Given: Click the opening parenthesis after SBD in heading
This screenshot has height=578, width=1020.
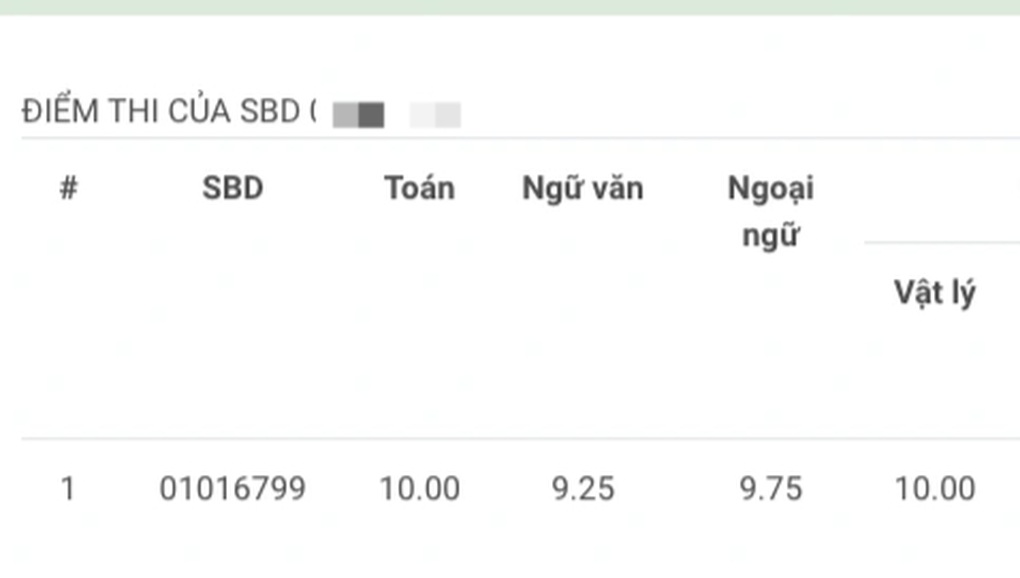Looking at the screenshot, I should [313, 111].
